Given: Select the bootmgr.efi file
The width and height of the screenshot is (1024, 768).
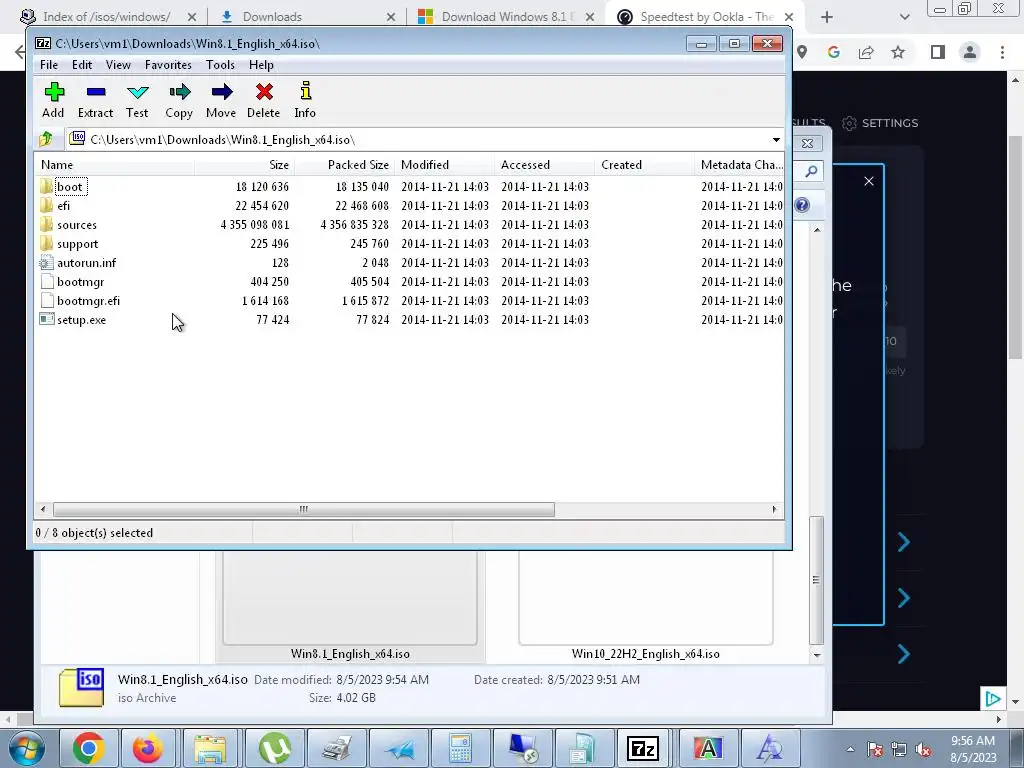Looking at the screenshot, I should coord(88,300).
